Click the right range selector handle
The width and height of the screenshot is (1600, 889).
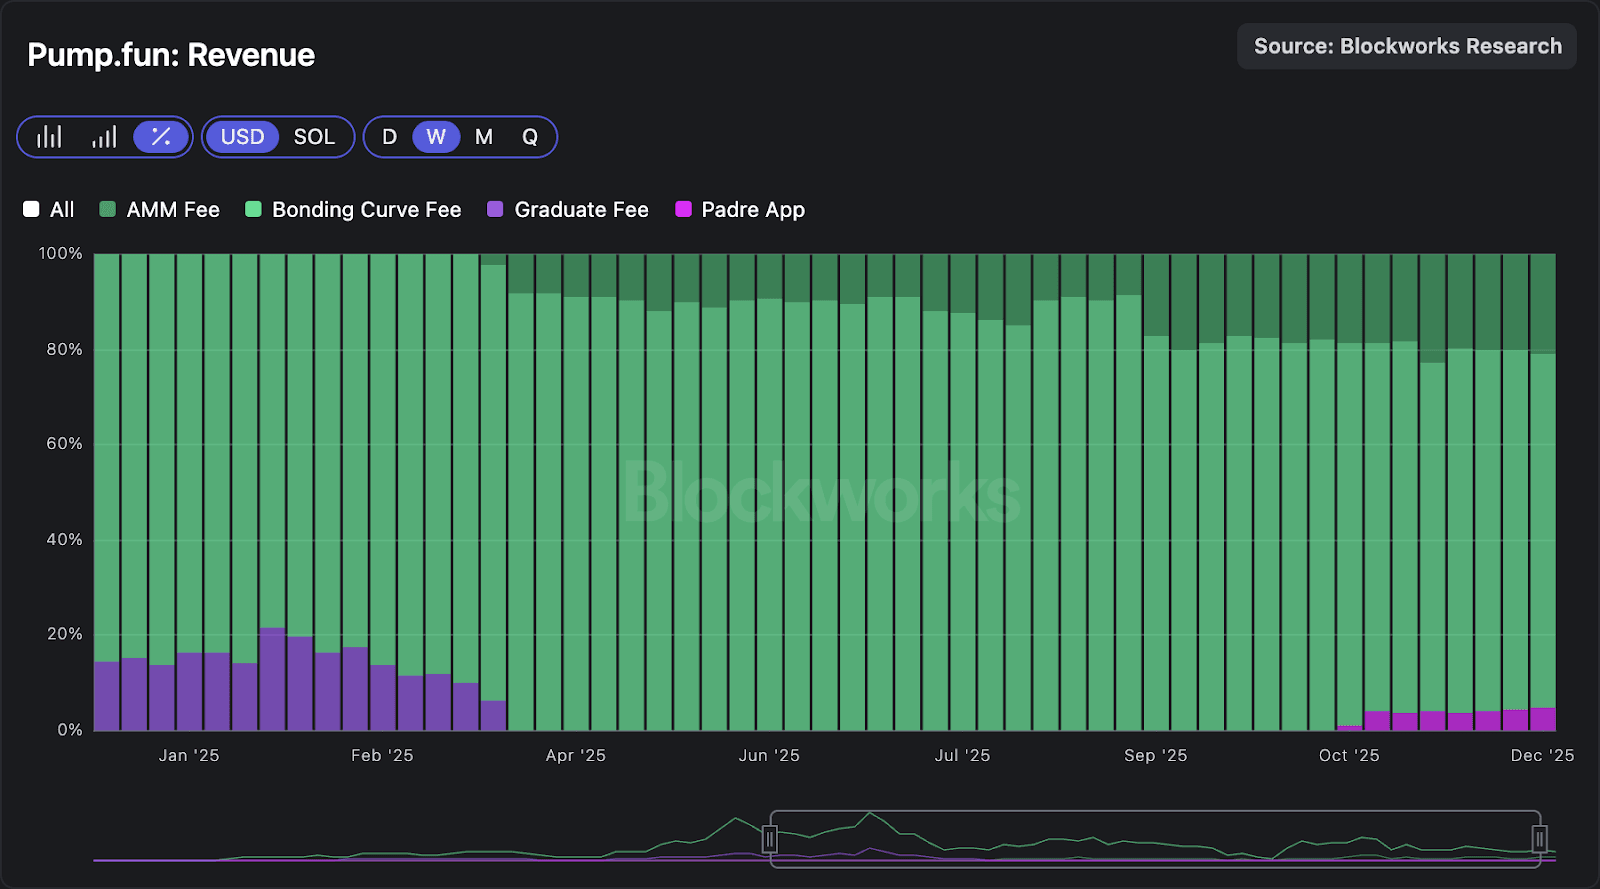1540,839
